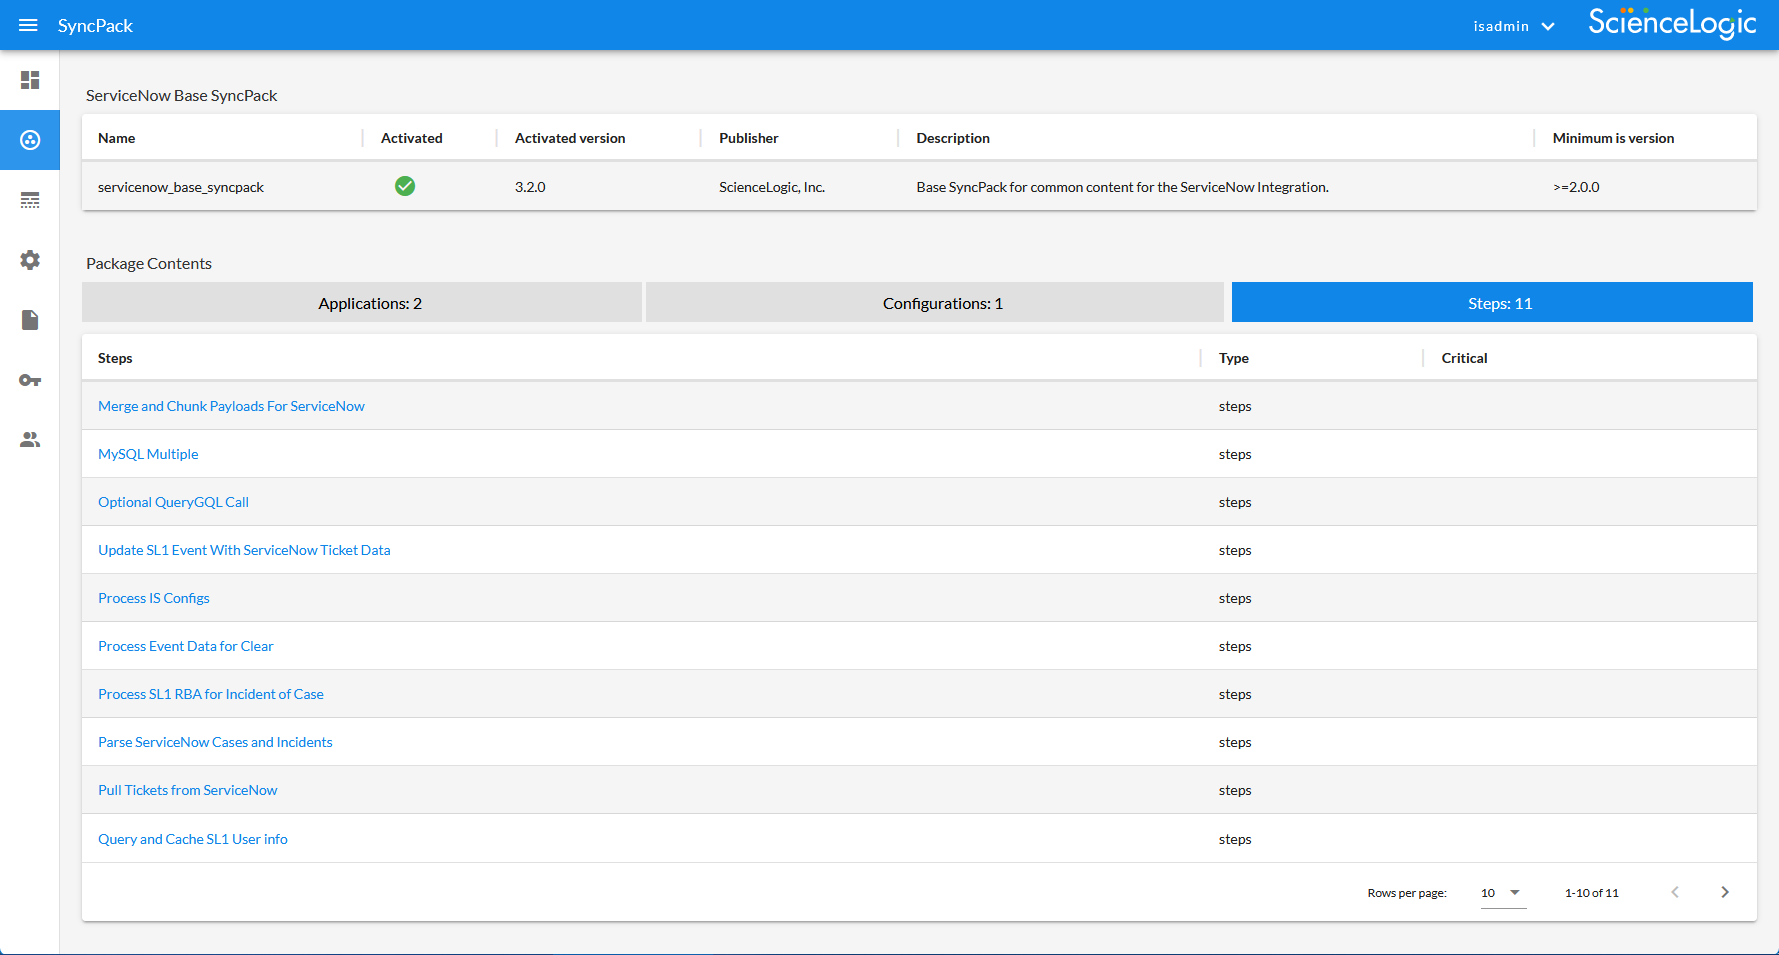
Task: Open the Admin users icon
Action: point(30,440)
